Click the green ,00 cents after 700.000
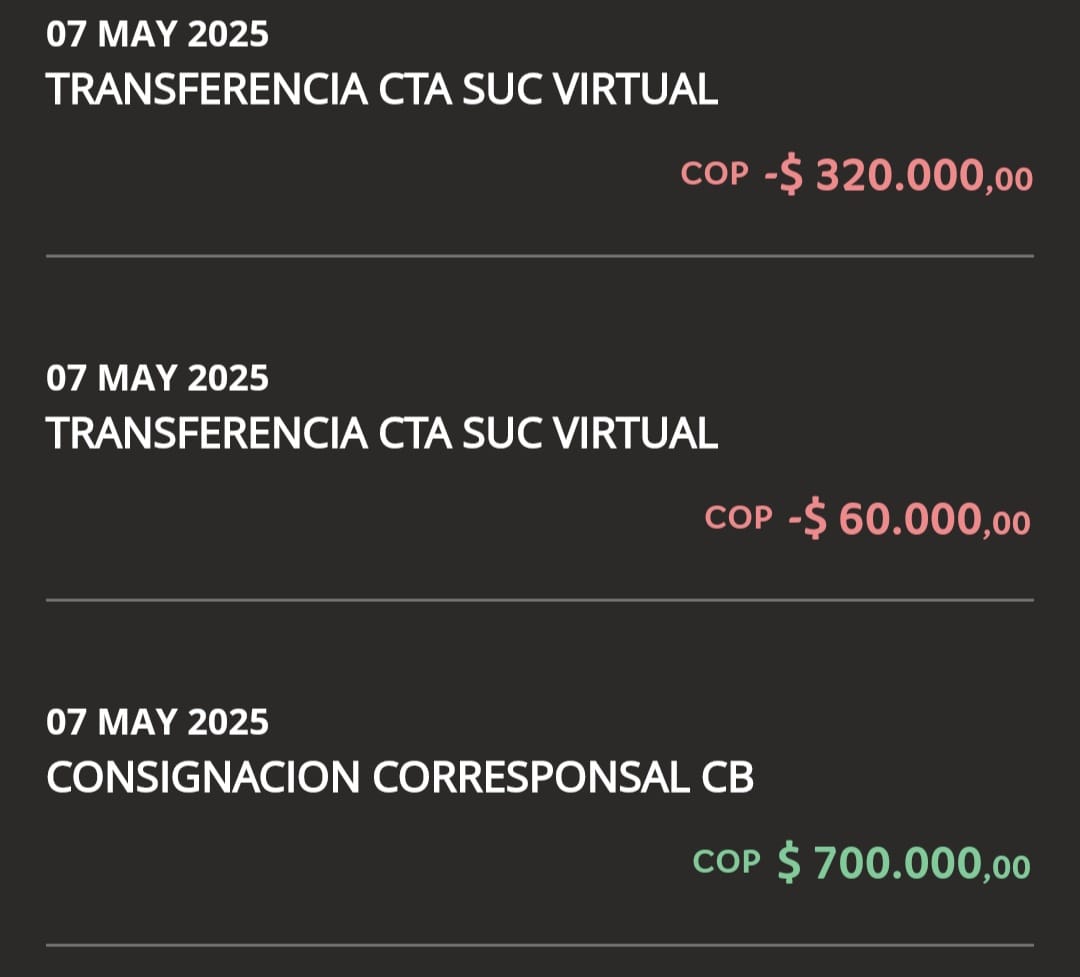1080x977 pixels. (x=1006, y=867)
